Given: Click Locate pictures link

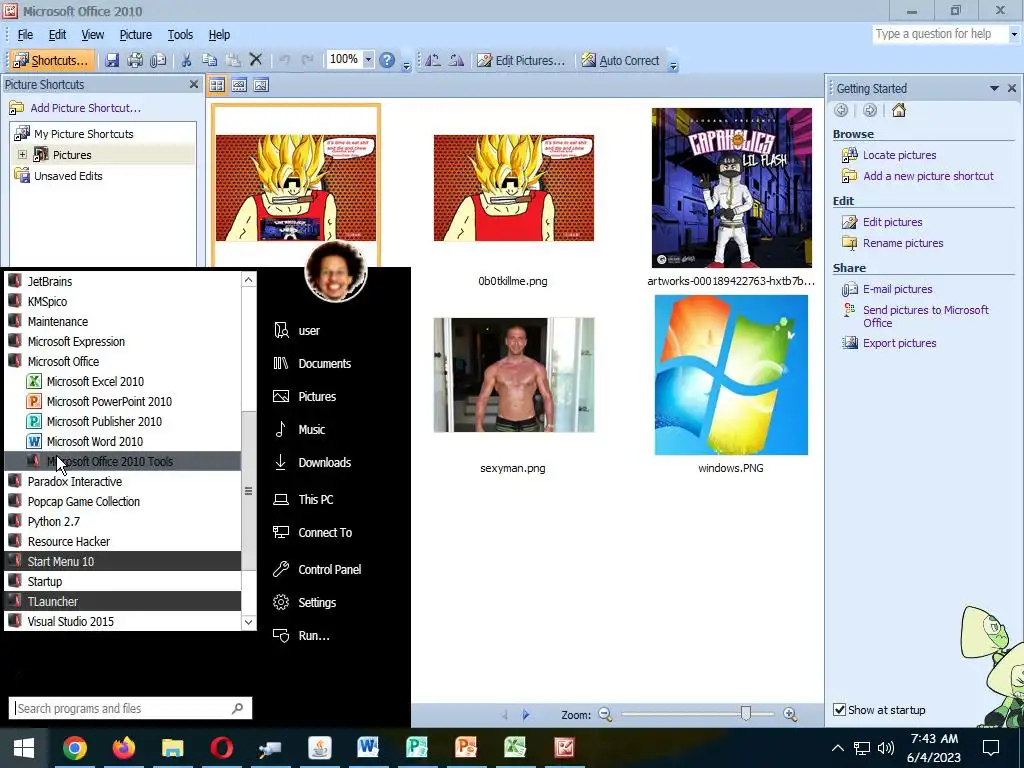Looking at the screenshot, I should click(x=899, y=155).
